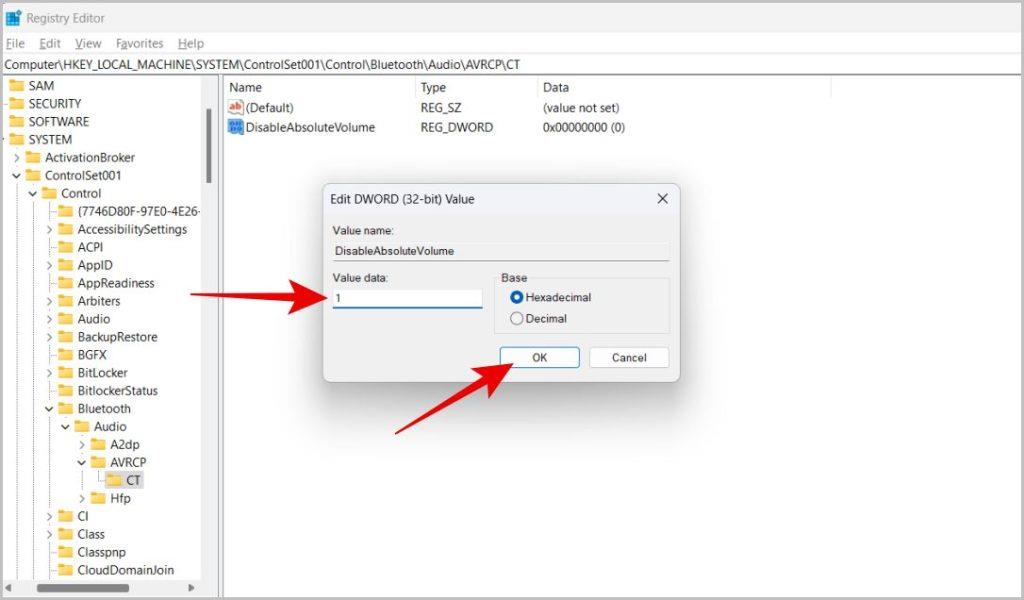The image size is (1024, 600).
Task: Click the horizontal scrollbar right arrow
Action: pos(191,588)
